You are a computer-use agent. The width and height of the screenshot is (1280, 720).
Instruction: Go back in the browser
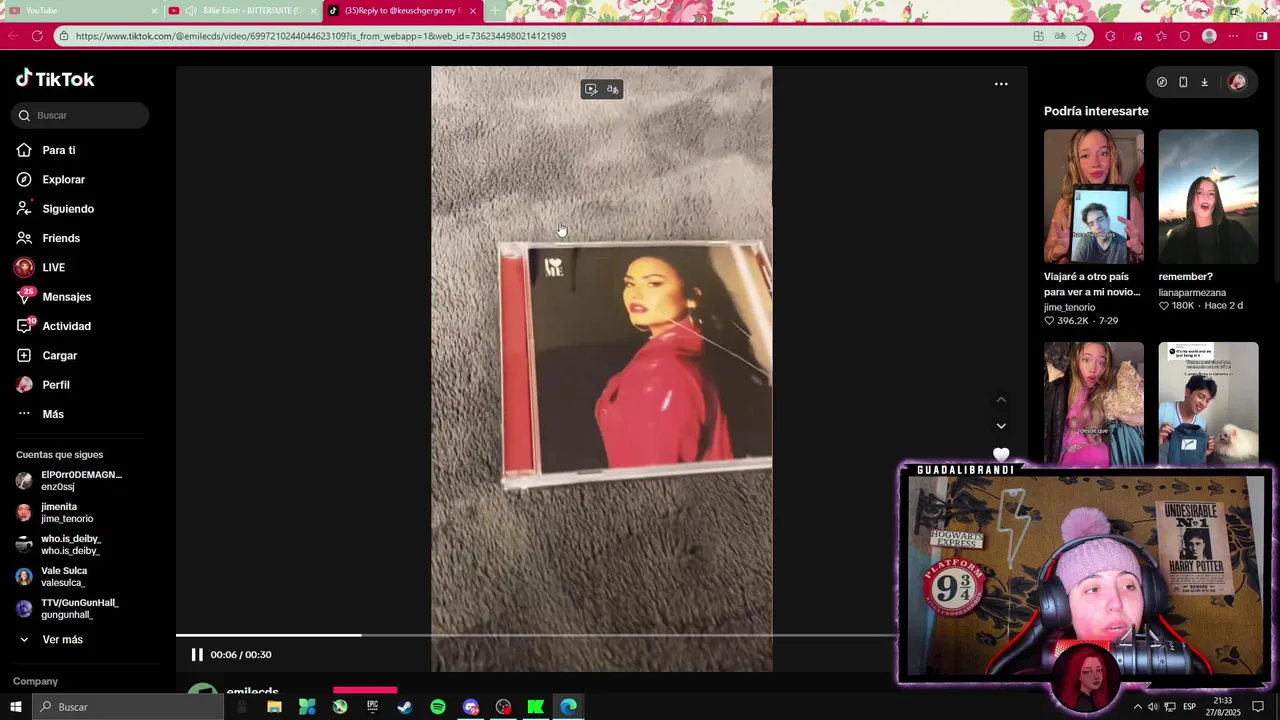[12, 36]
